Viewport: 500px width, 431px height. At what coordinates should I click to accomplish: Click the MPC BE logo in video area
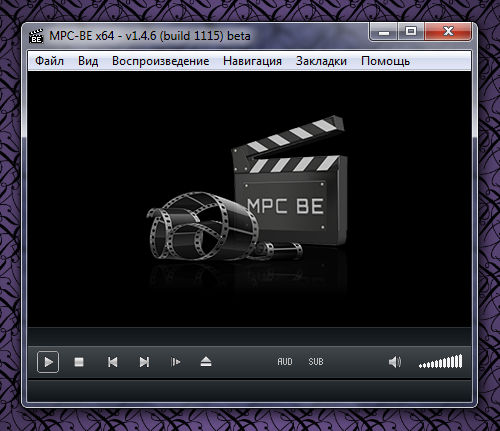click(247, 188)
